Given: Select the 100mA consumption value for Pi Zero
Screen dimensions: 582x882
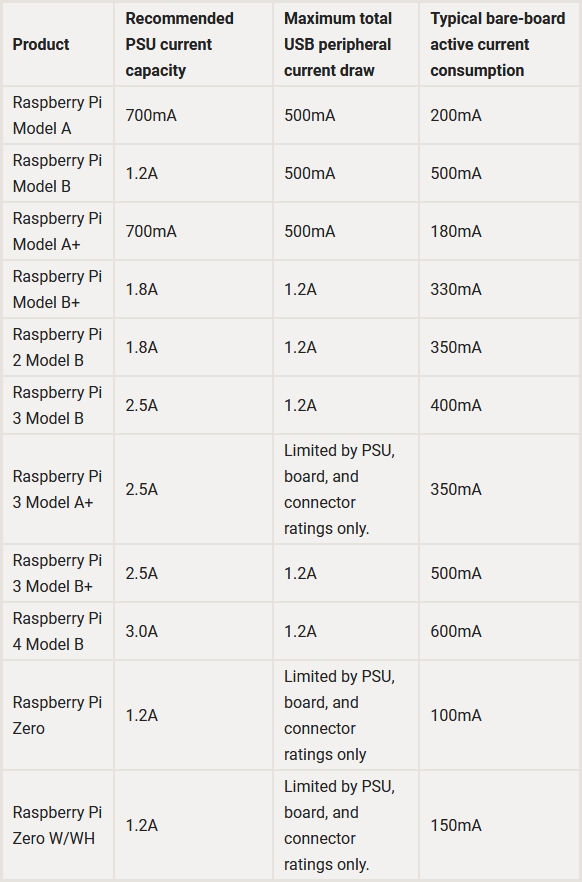Looking at the screenshot, I should [x=456, y=716].
